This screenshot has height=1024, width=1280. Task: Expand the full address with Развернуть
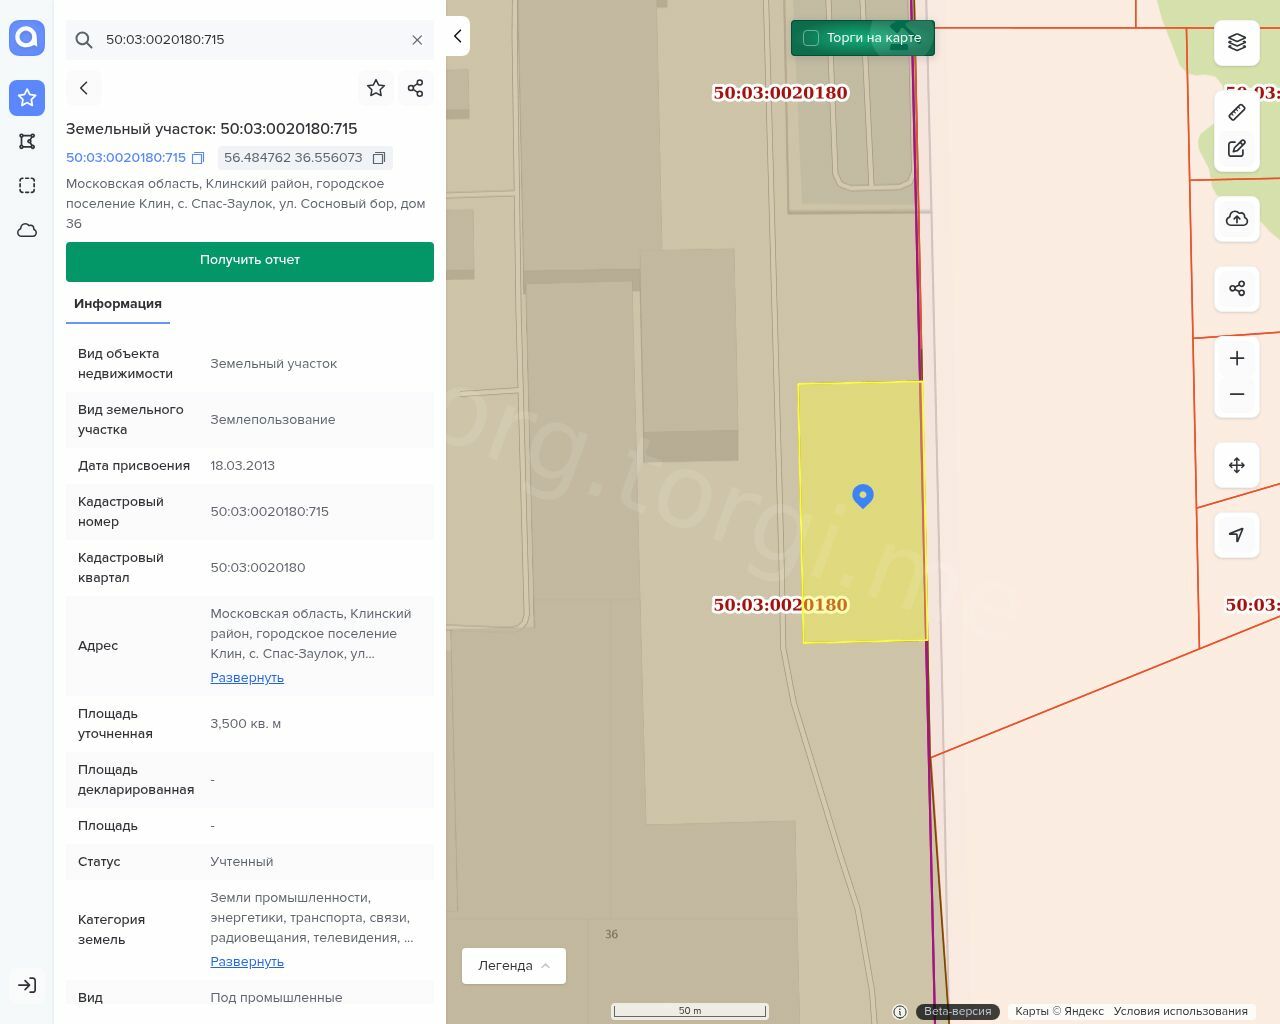coord(247,678)
